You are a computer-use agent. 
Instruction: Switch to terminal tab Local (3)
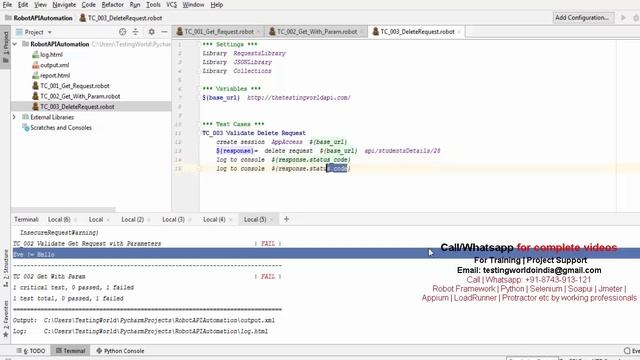[x=173, y=220]
